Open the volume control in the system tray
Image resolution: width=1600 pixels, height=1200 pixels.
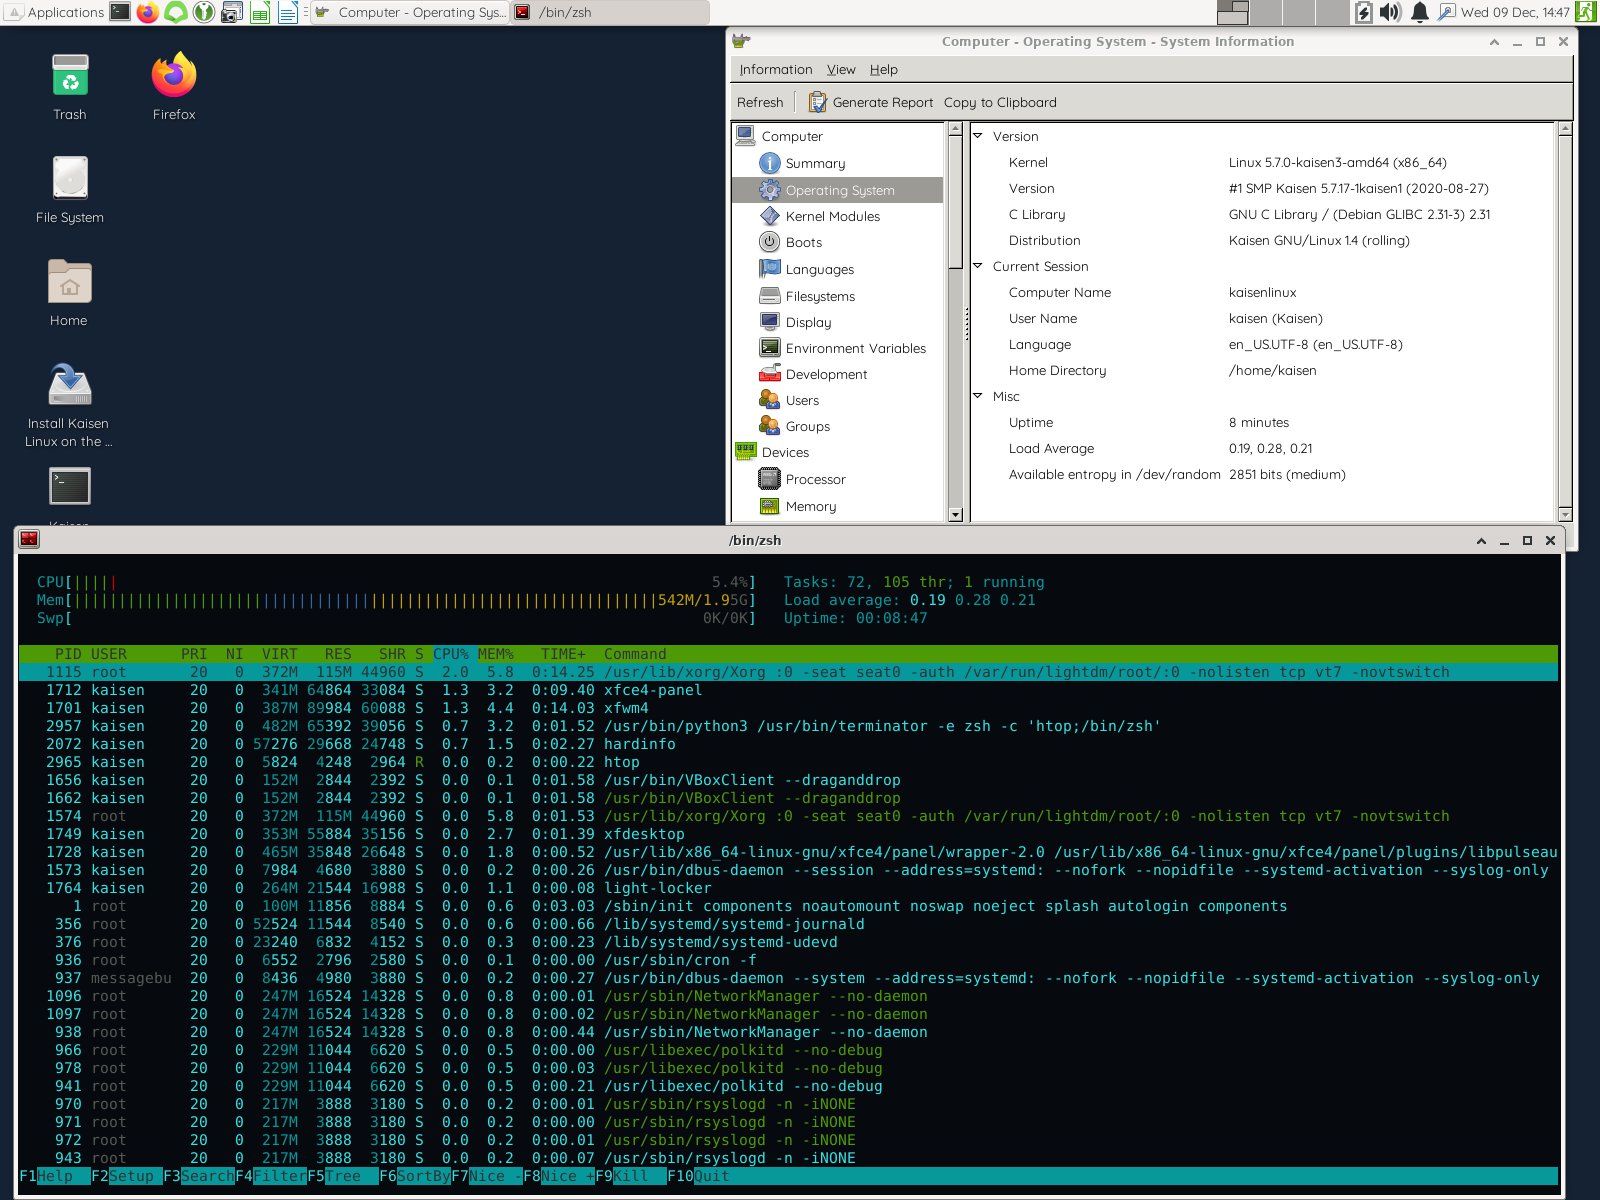point(1390,12)
